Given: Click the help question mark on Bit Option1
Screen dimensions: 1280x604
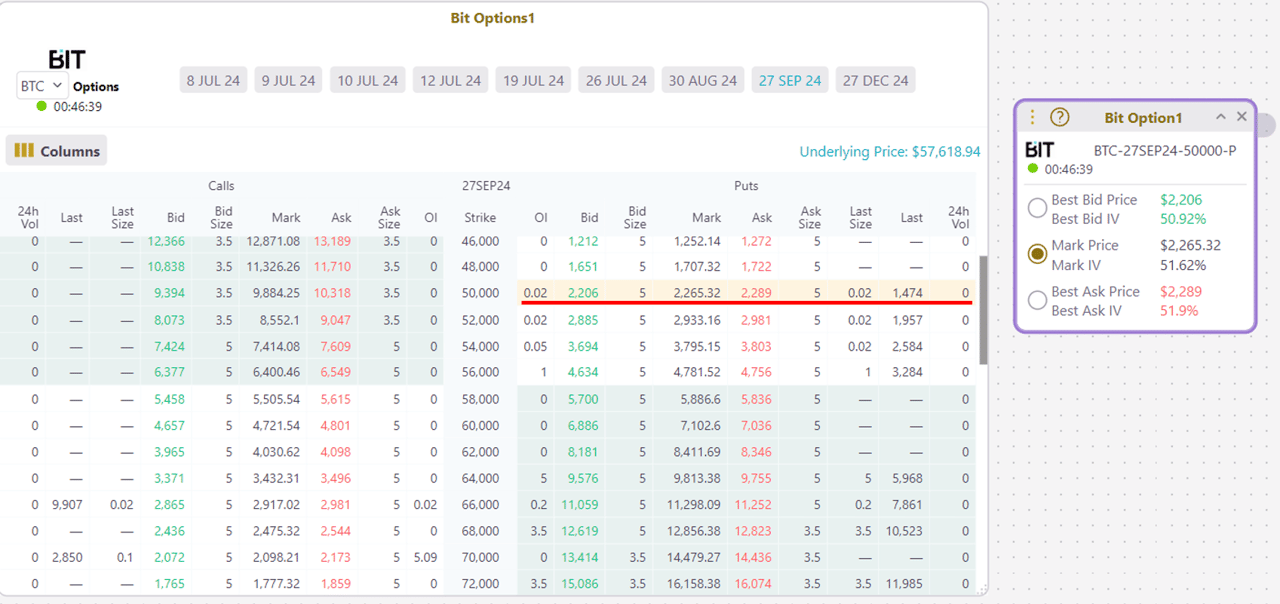Looking at the screenshot, I should [x=1060, y=117].
